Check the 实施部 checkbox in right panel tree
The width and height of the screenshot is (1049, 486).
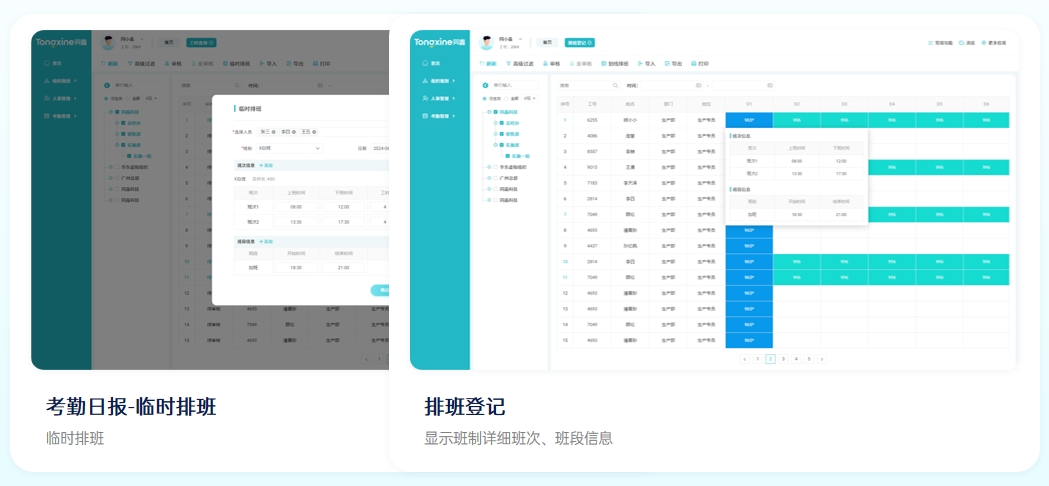coord(504,143)
